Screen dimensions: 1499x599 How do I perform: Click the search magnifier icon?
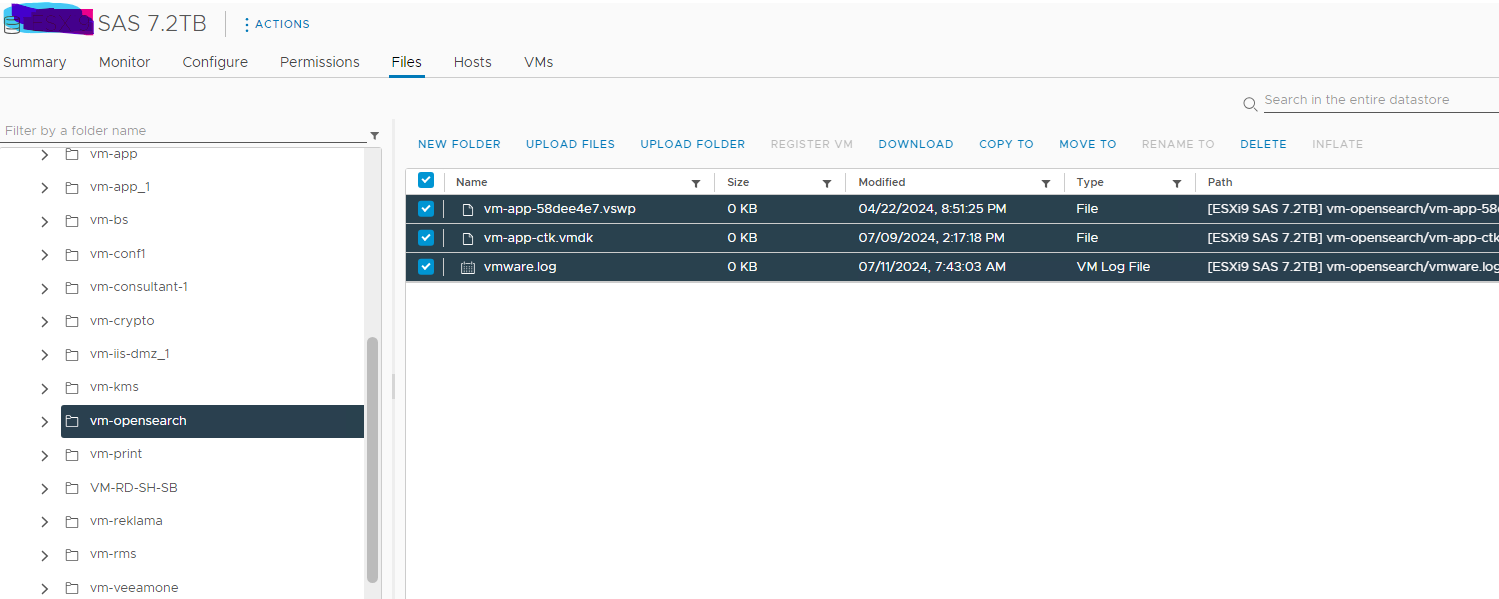1250,104
